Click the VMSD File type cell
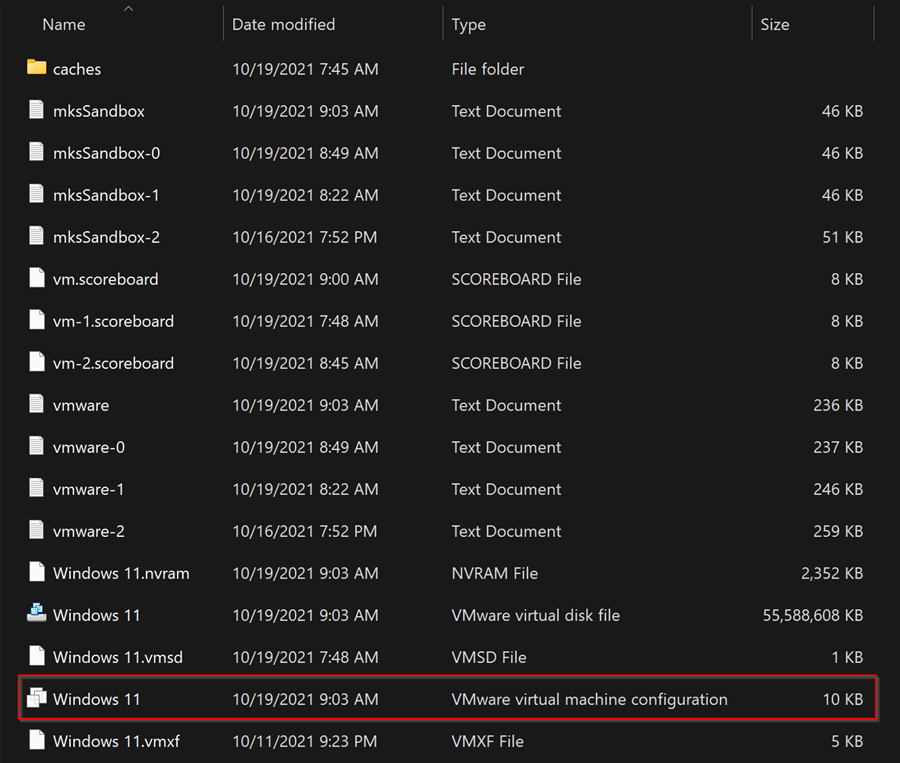 click(x=489, y=657)
